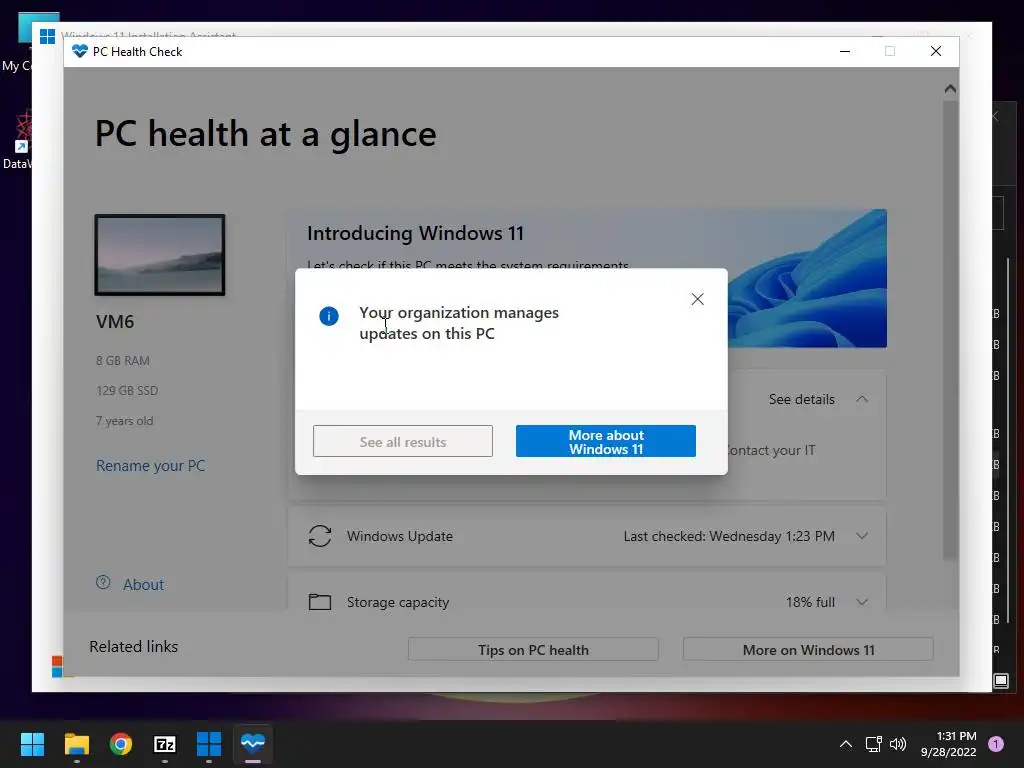The image size is (1024, 768).
Task: Close the organization manages updates dialog
Action: pos(697,299)
